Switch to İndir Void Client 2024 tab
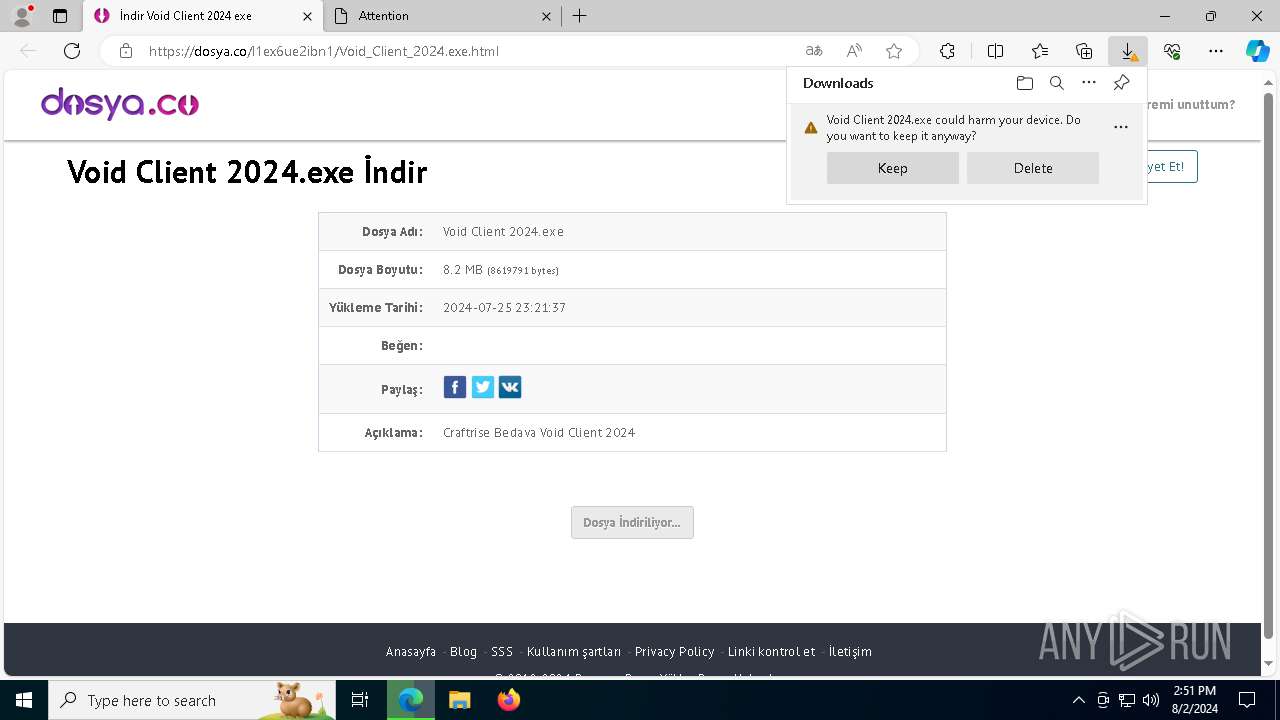This screenshot has height=720, width=1280. click(x=204, y=16)
